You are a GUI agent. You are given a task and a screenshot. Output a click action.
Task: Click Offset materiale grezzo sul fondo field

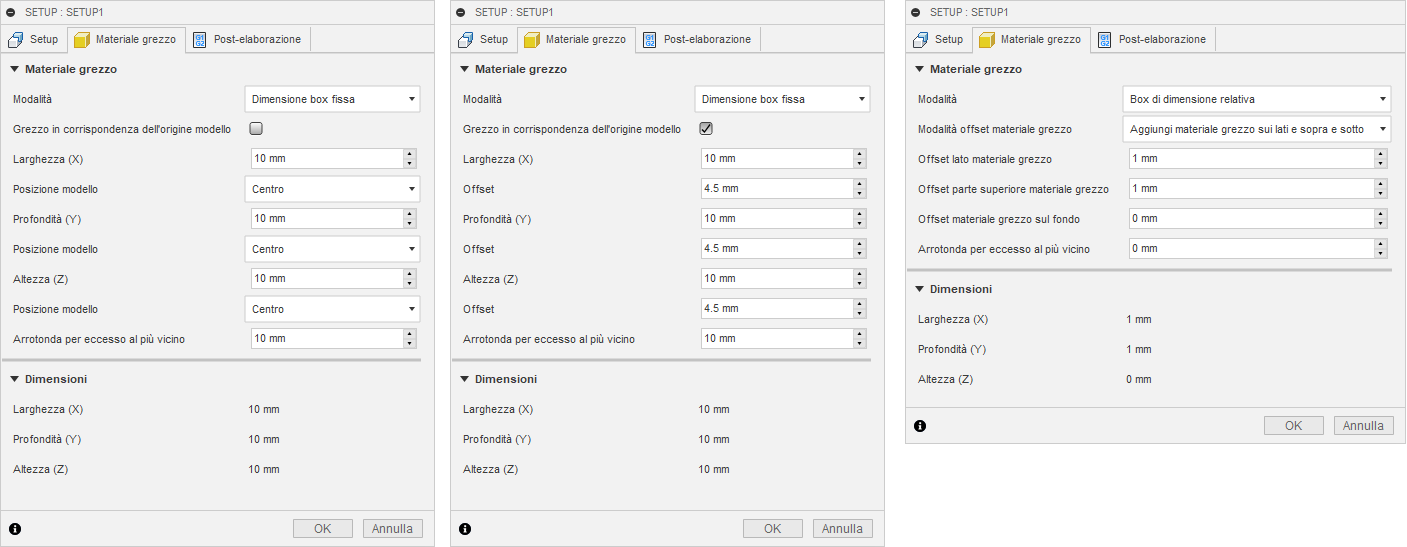[1251, 219]
